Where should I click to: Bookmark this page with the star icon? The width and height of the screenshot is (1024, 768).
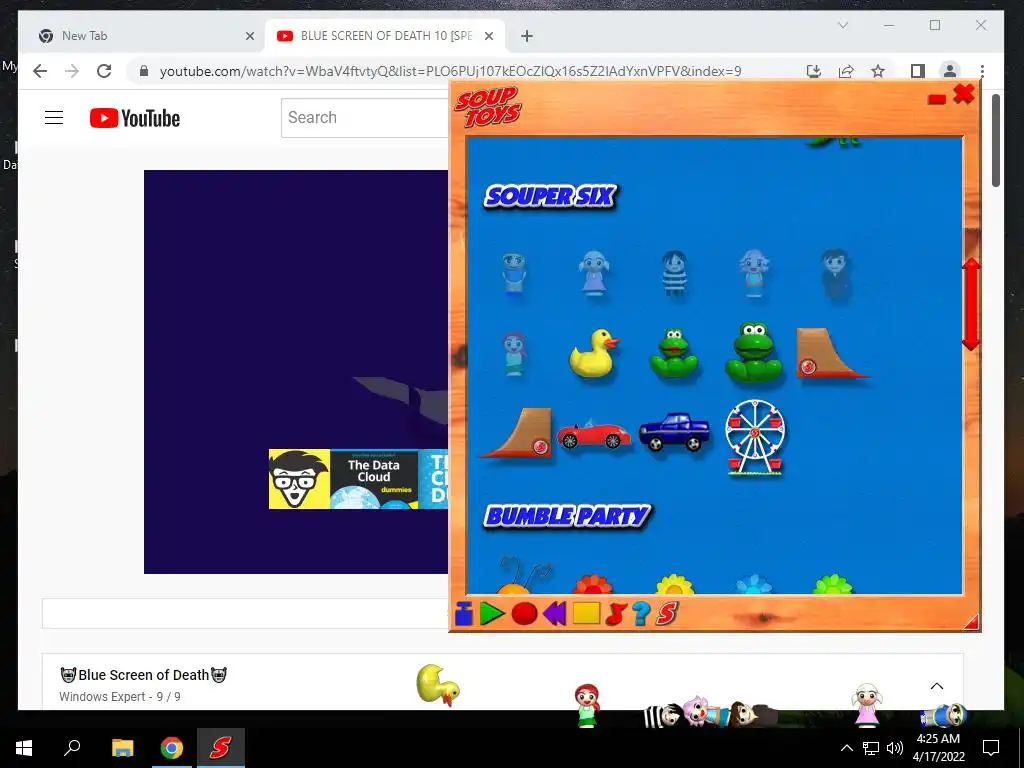coord(878,71)
